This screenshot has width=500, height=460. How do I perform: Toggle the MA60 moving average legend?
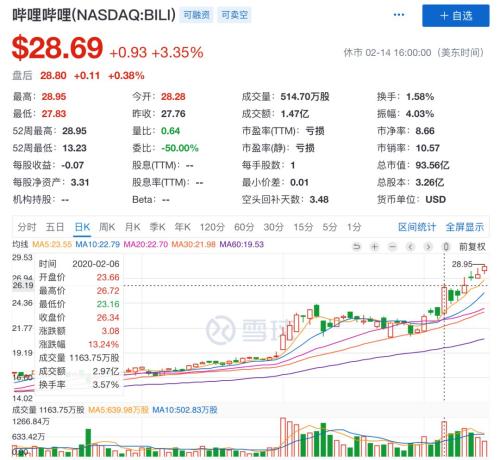pos(242,244)
